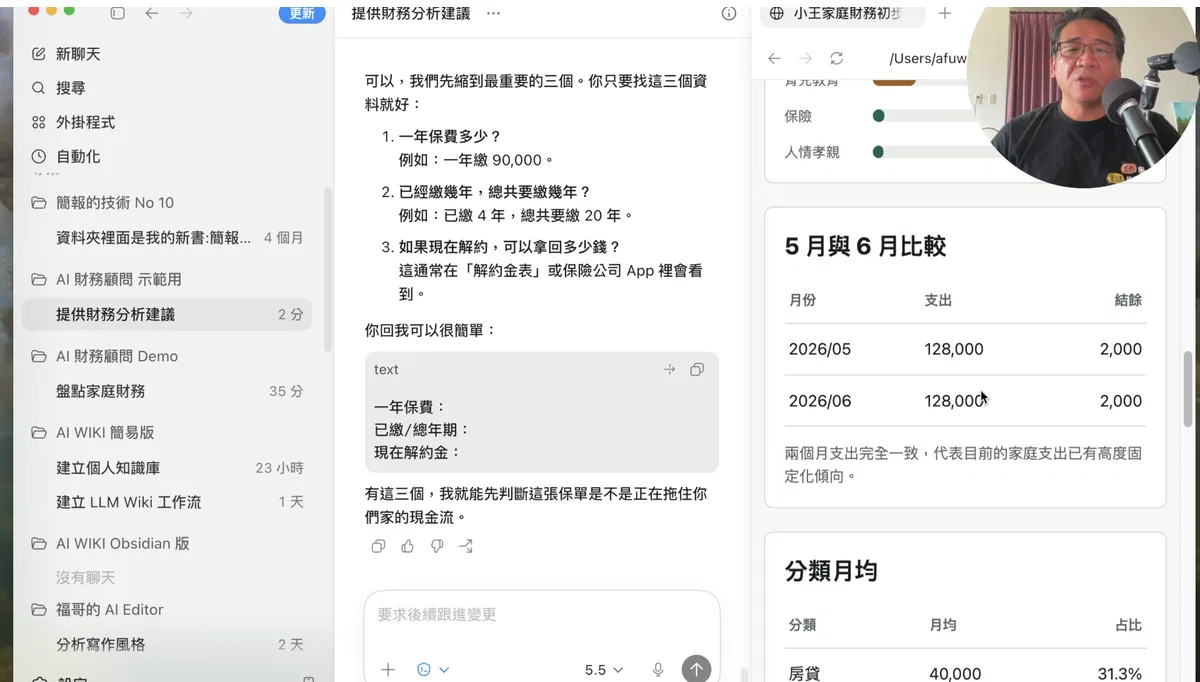Select the 小王家庭財務初步 browser tab

(x=842, y=13)
